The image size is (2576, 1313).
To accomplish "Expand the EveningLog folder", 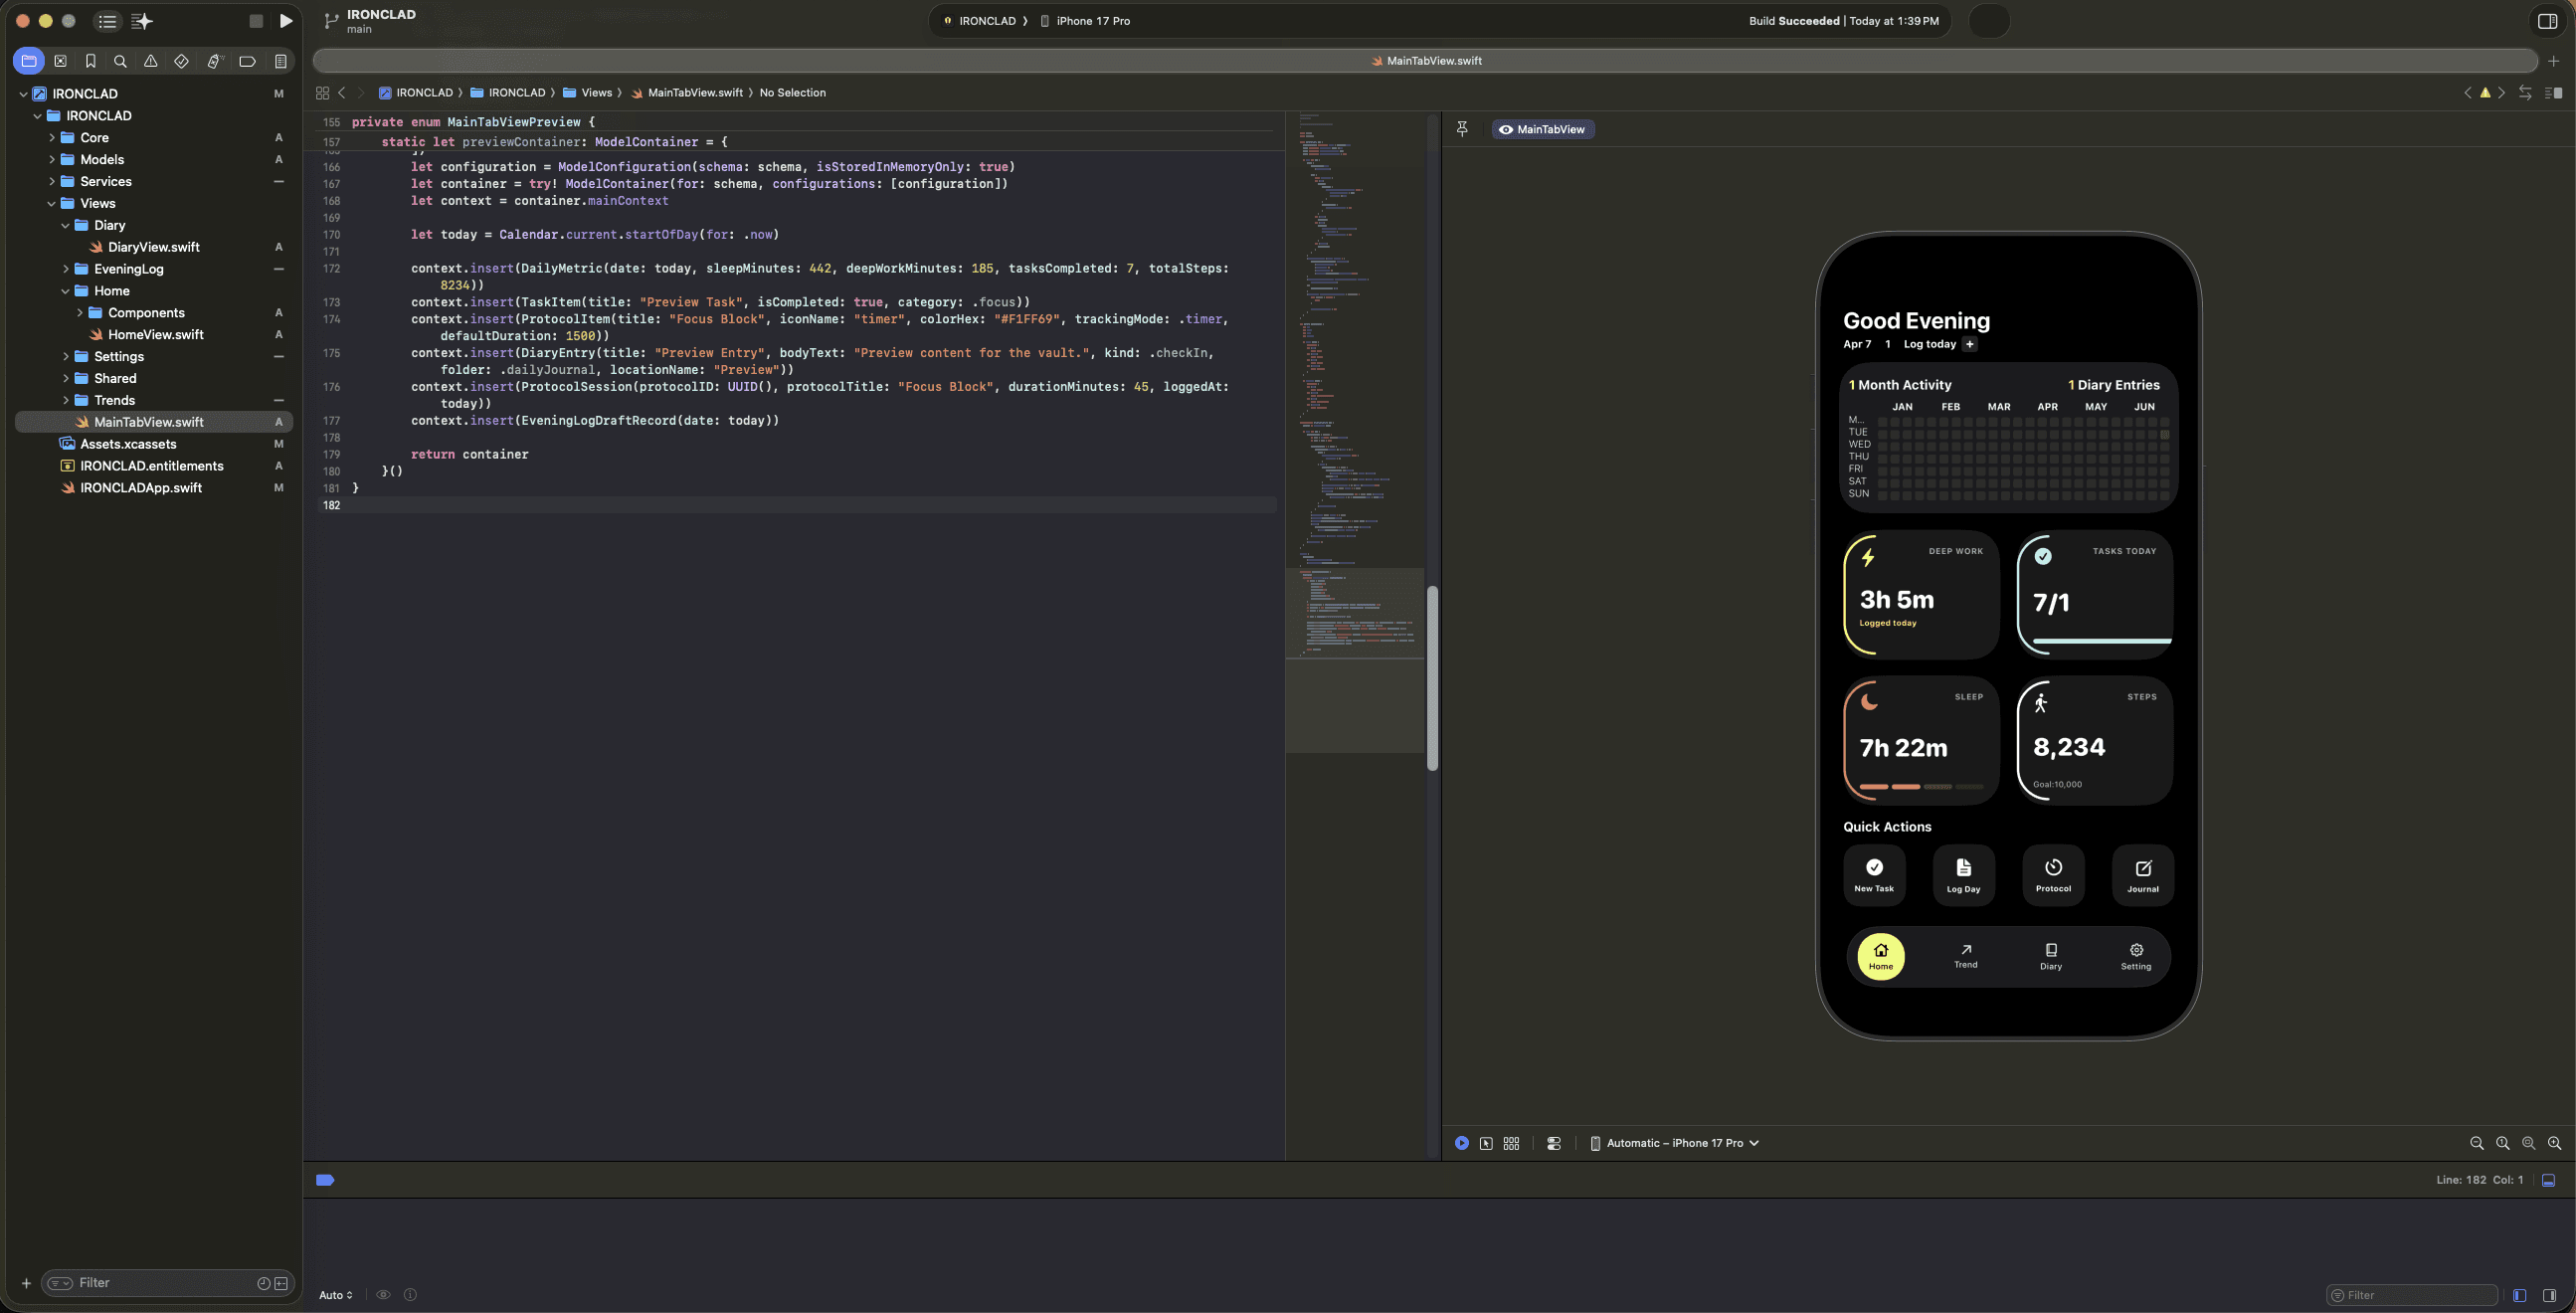I will point(65,269).
